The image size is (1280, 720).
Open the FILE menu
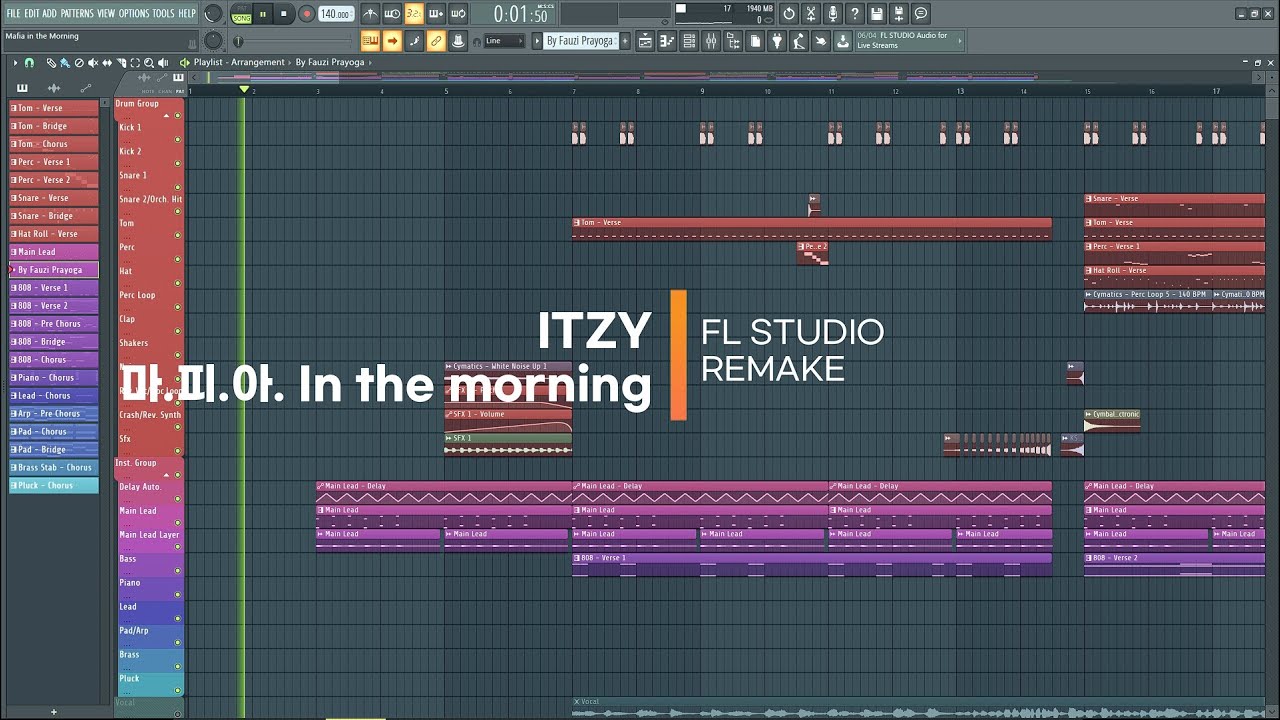pos(13,13)
